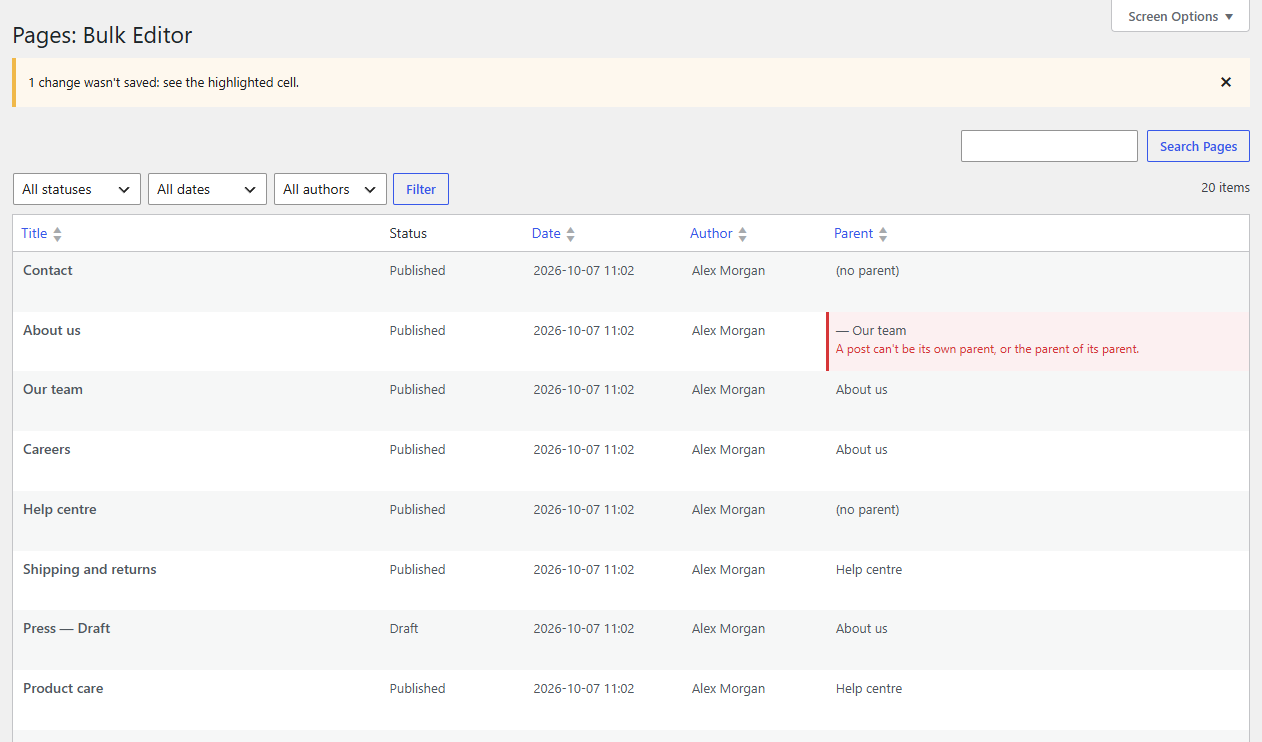Viewport: 1262px width, 742px height.
Task: Select the About us page title
Action: coord(52,330)
